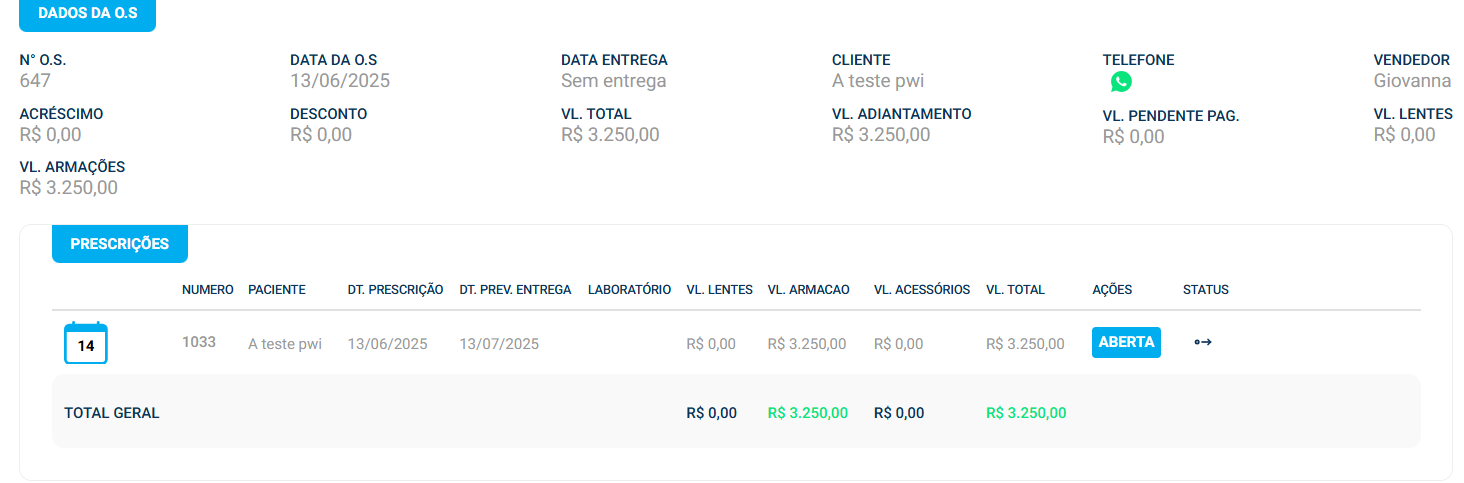Click the LABORATÓRIO column header

tap(629, 290)
